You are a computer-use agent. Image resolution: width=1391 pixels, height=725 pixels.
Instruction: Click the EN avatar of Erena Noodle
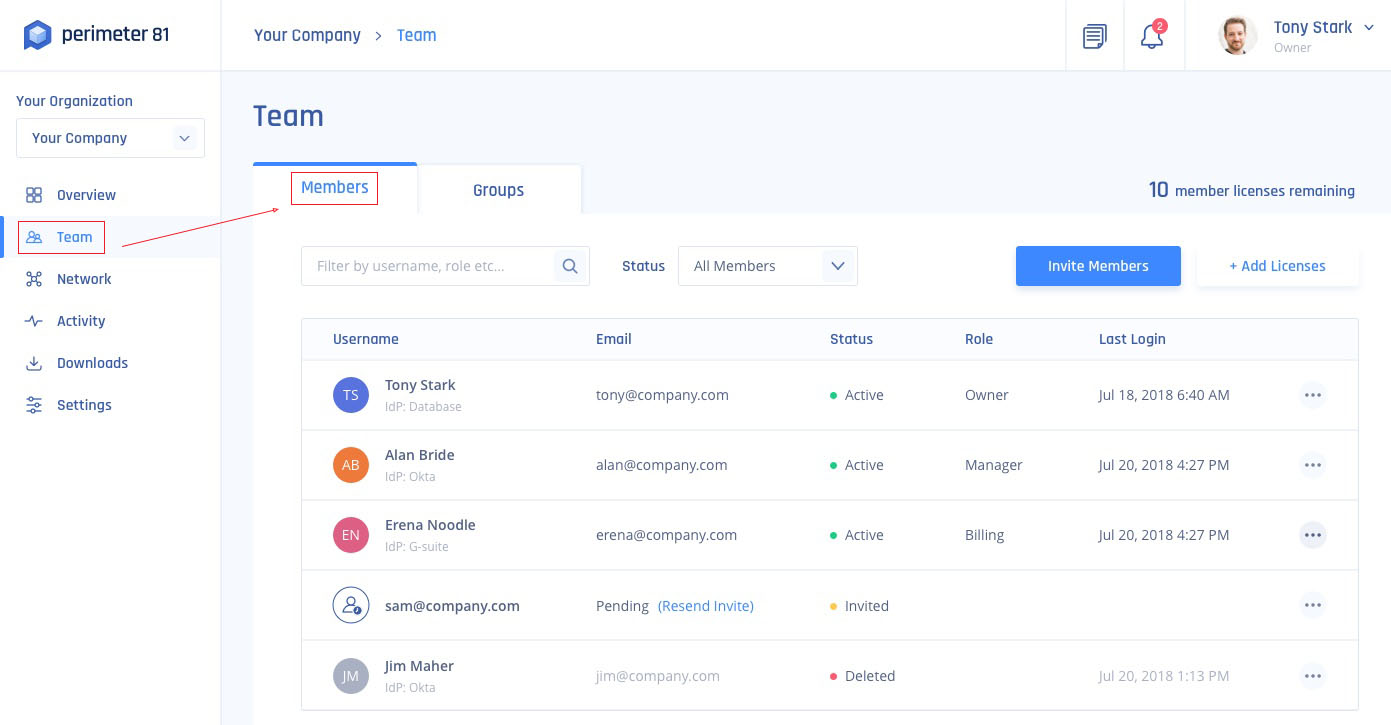pyautogui.click(x=351, y=535)
